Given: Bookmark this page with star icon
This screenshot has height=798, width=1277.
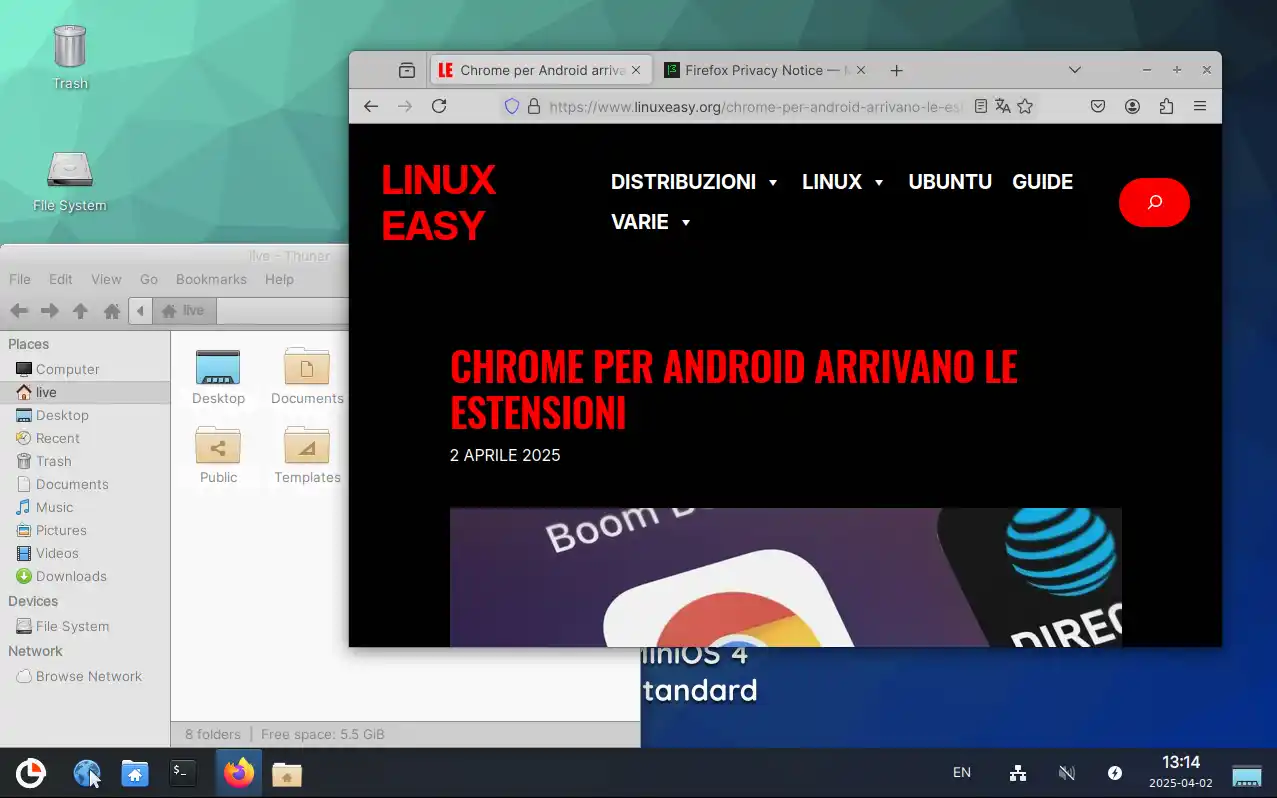Looking at the screenshot, I should (1025, 106).
